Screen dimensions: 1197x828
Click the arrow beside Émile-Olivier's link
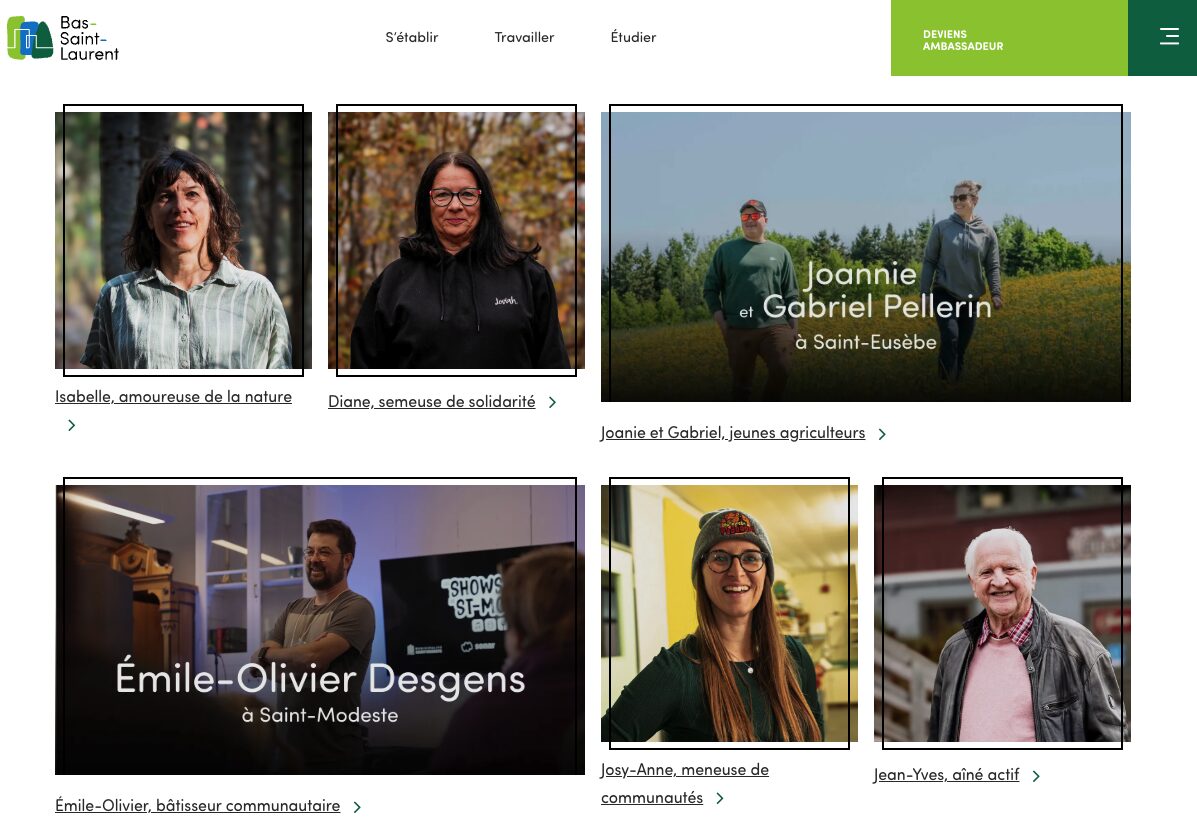coord(357,807)
